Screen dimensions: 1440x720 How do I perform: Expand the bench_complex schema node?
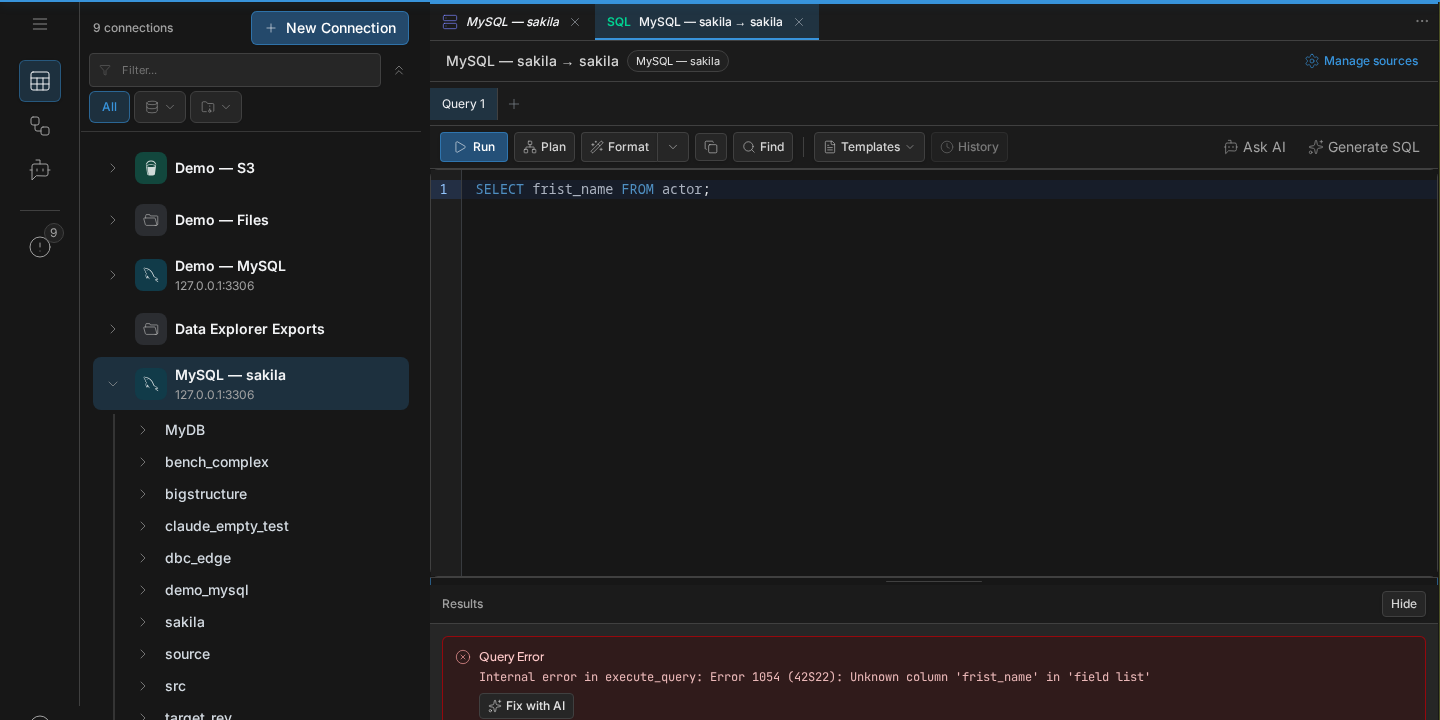point(142,462)
